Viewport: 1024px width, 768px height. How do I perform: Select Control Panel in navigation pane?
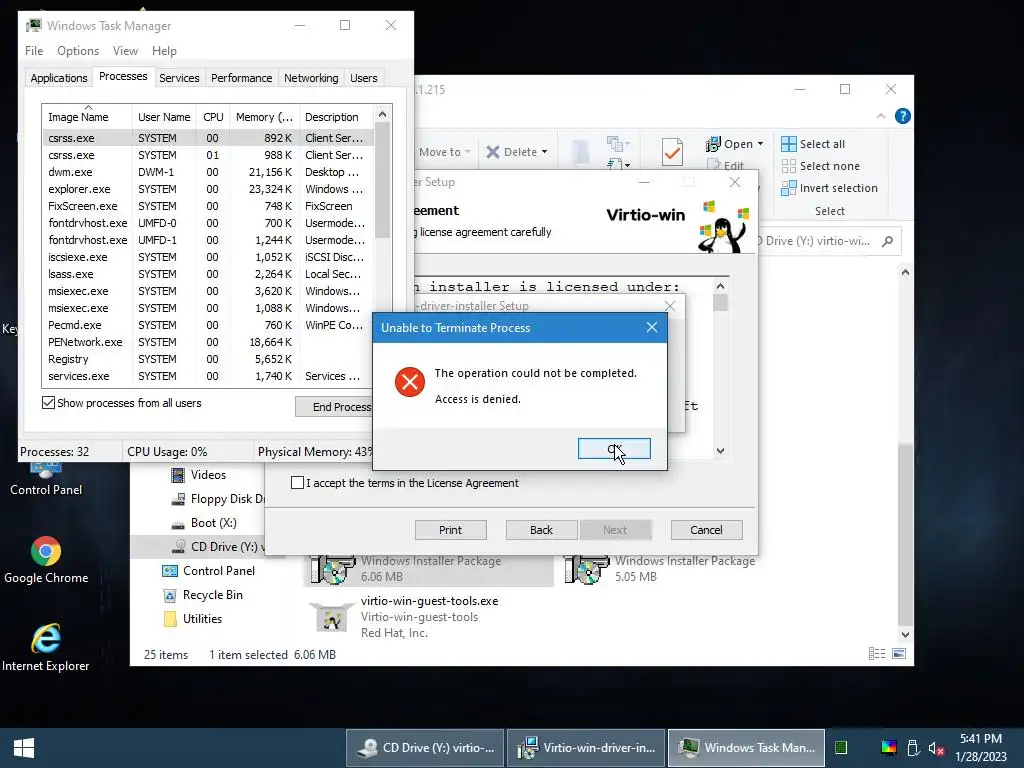click(x=209, y=571)
